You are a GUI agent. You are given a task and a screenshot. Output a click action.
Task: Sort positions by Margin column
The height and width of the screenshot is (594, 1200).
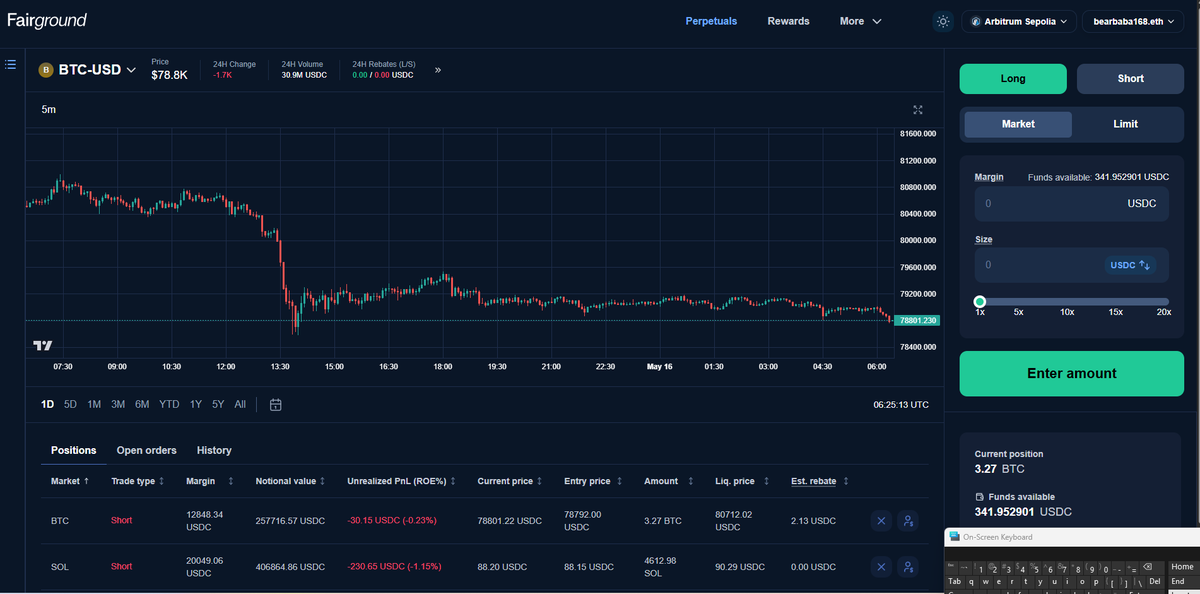click(210, 481)
